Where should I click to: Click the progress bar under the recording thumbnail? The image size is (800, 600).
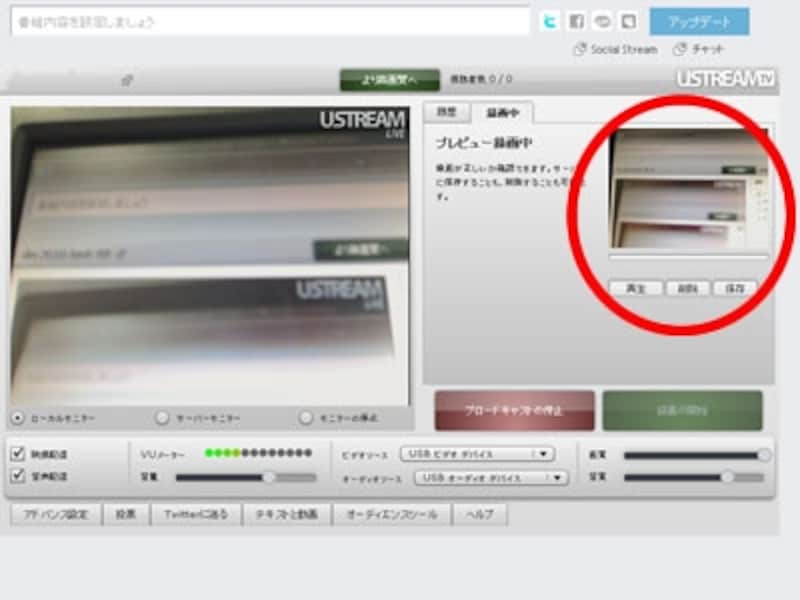(689, 258)
